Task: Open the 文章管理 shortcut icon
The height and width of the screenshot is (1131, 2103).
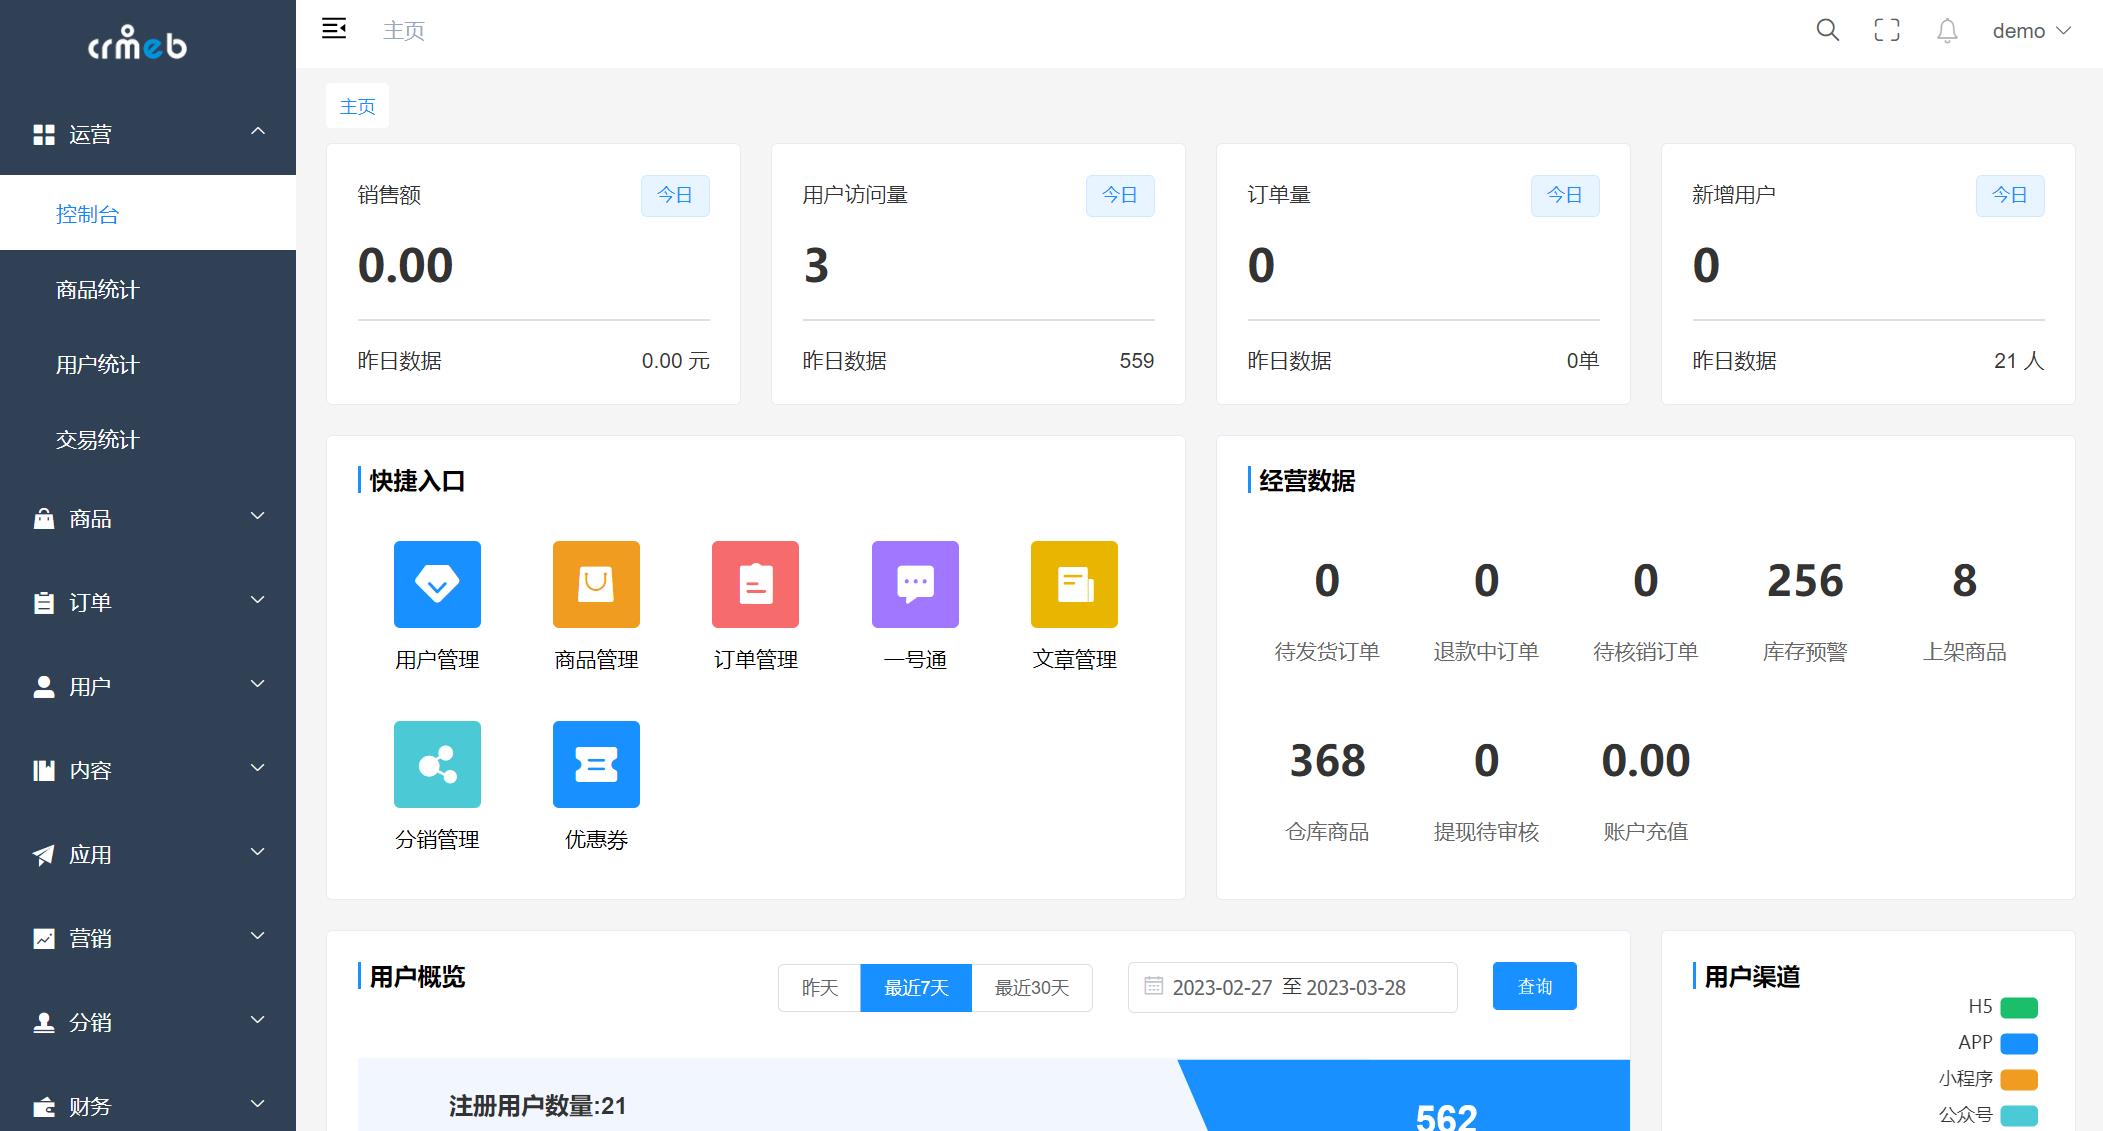Action: click(x=1074, y=584)
